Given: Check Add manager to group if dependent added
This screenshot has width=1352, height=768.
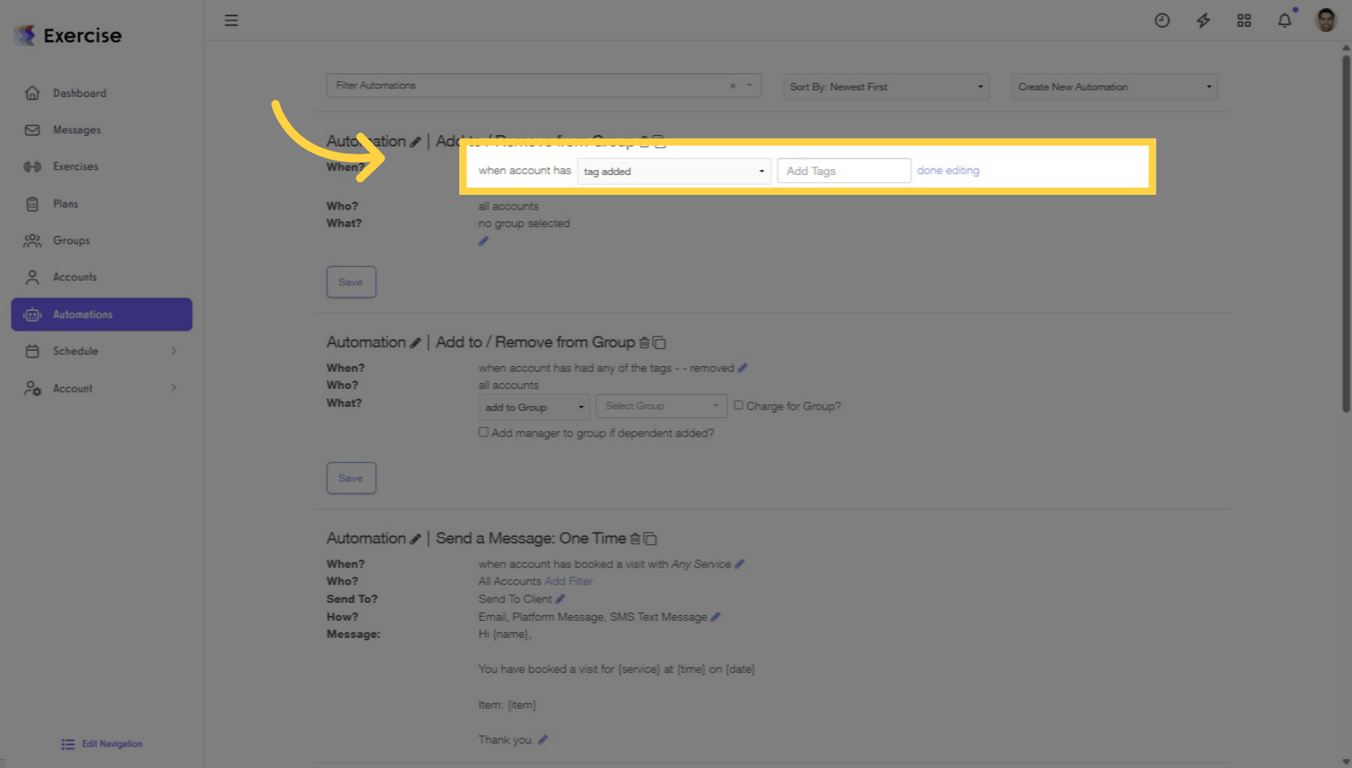Looking at the screenshot, I should point(483,432).
